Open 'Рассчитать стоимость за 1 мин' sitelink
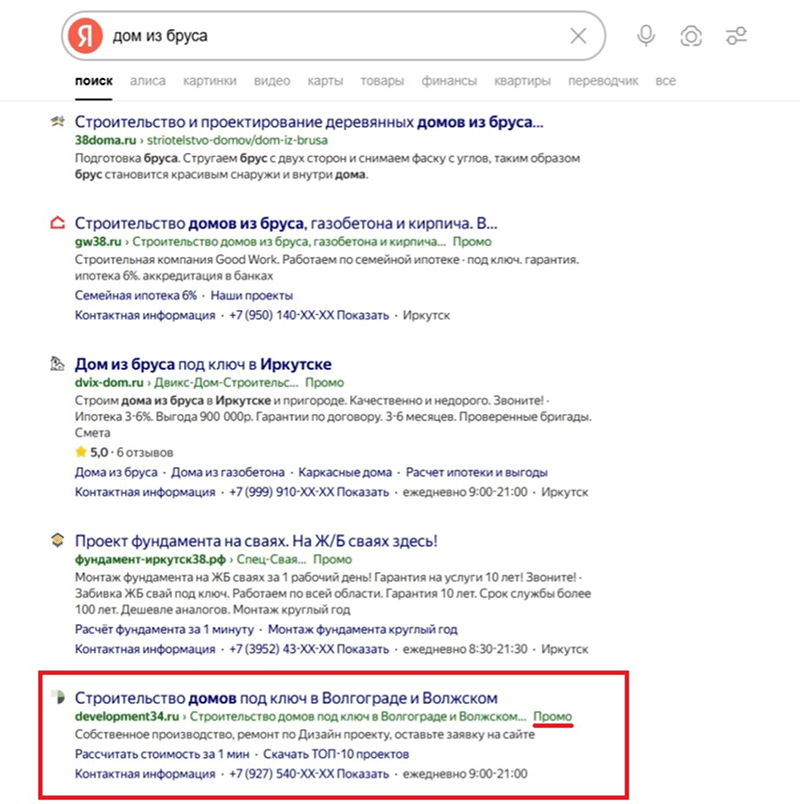The width and height of the screenshot is (800, 804). pyautogui.click(x=162, y=754)
